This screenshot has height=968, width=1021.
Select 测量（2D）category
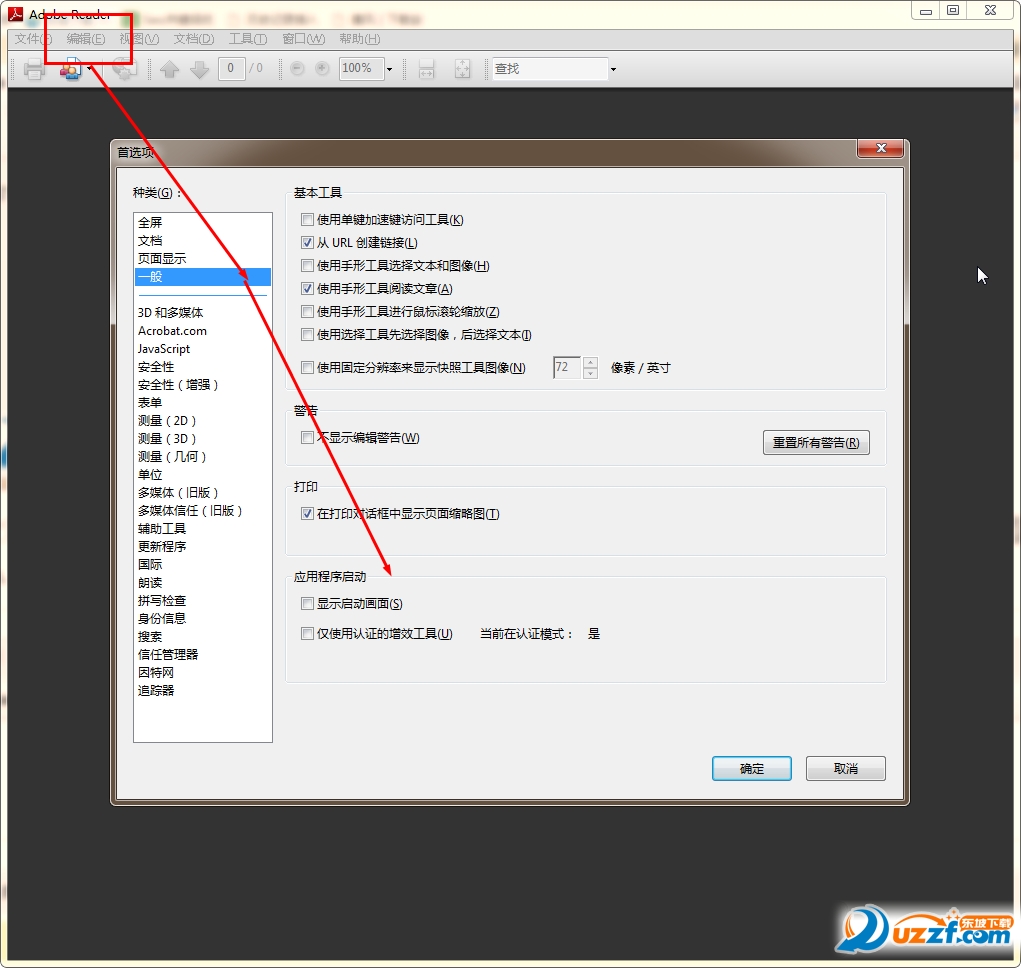pos(203,421)
